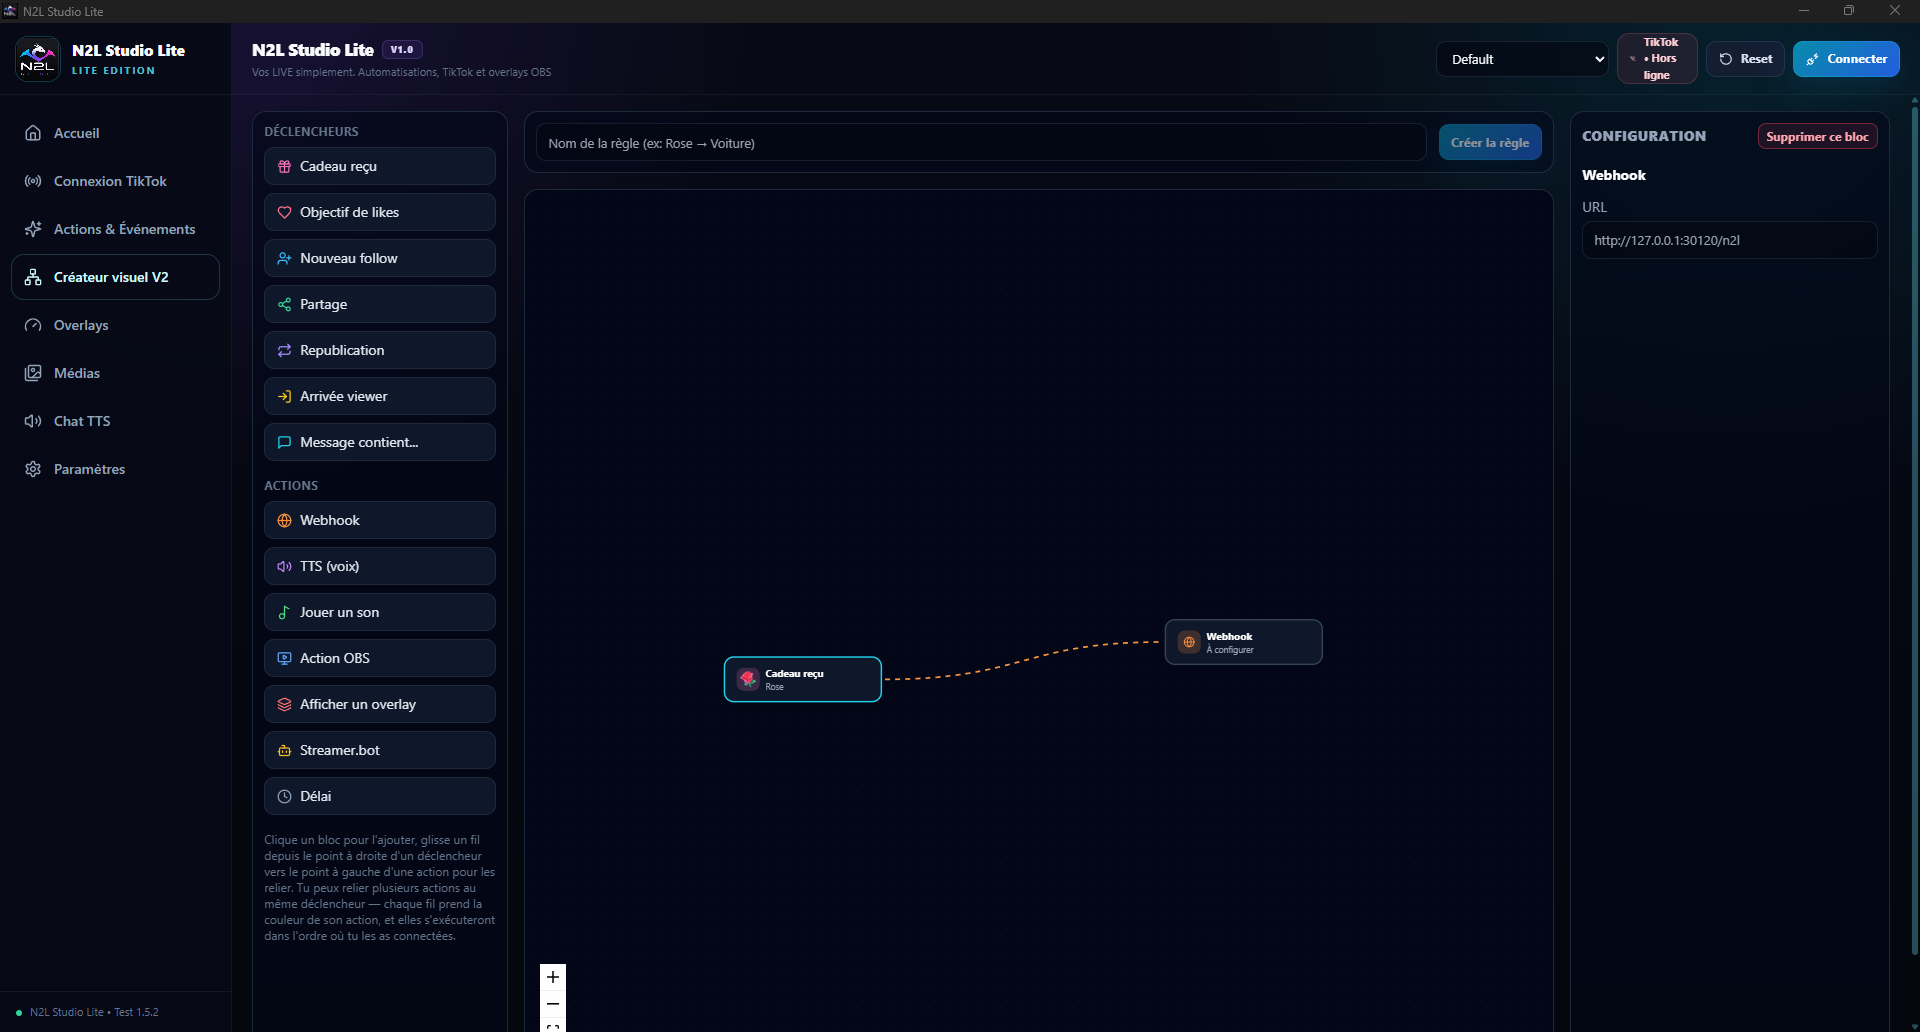Add the Partage trigger block
Screen dimensions: 1920x1032
click(x=380, y=304)
